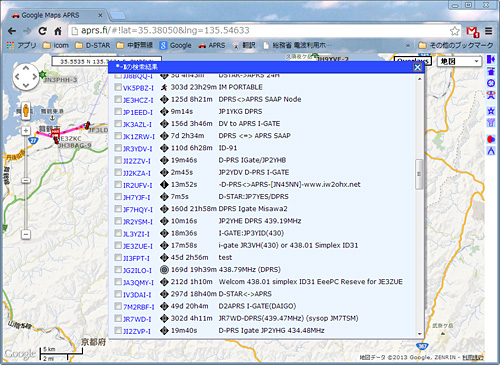Click the VK5PBZ-I runner symbol icon

coord(164,87)
